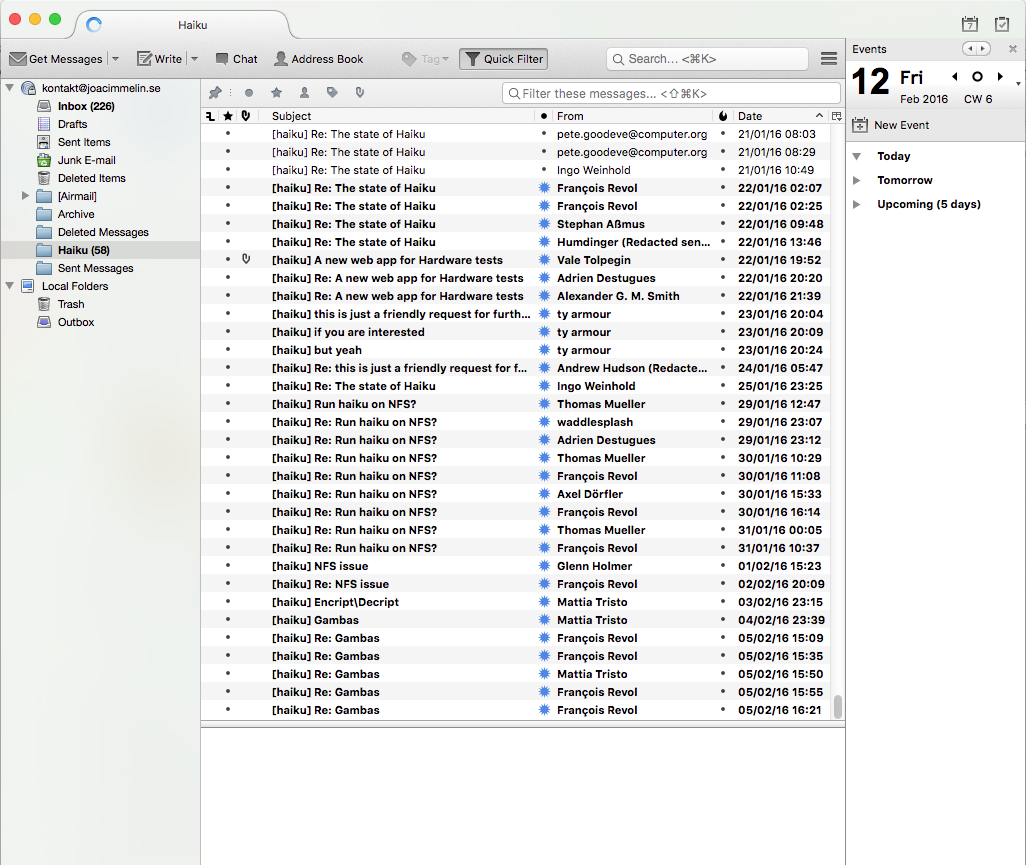Viewport: 1026px width, 865px height.
Task: Open the Archive folder
Action: click(x=76, y=214)
